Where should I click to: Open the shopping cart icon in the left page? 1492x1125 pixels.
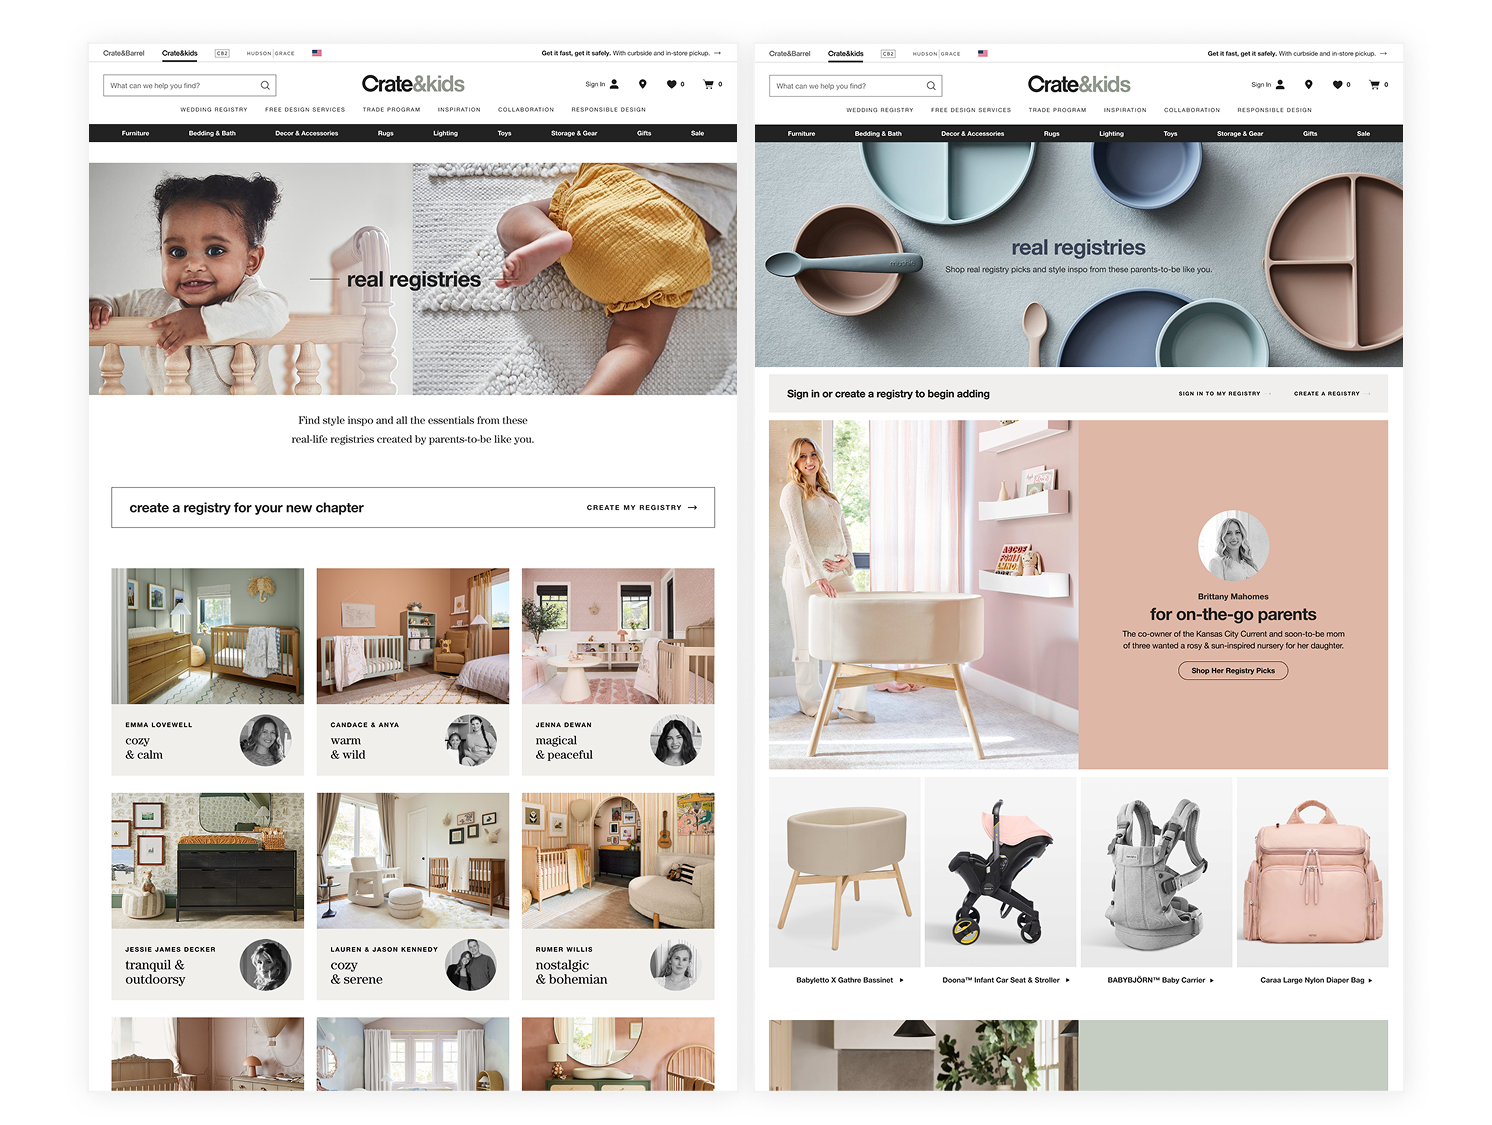[x=708, y=84]
